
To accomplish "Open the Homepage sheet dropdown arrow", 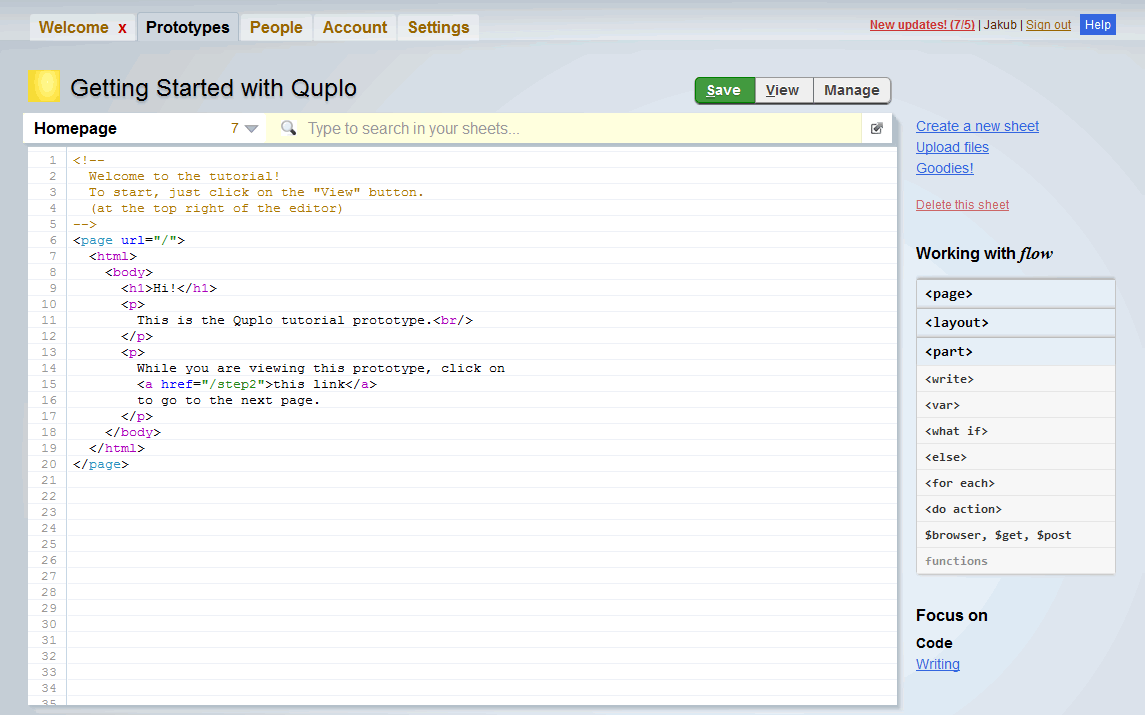I will point(251,129).
